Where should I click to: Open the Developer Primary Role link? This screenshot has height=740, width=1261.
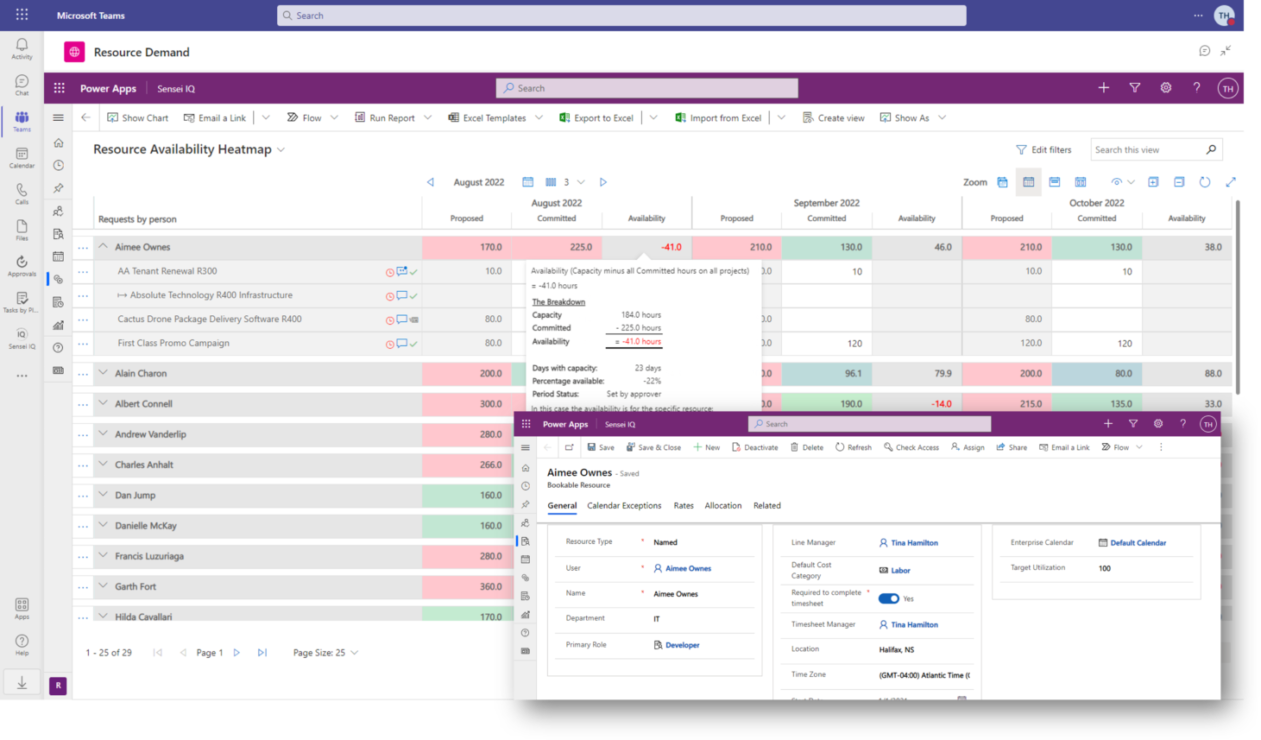click(x=682, y=645)
